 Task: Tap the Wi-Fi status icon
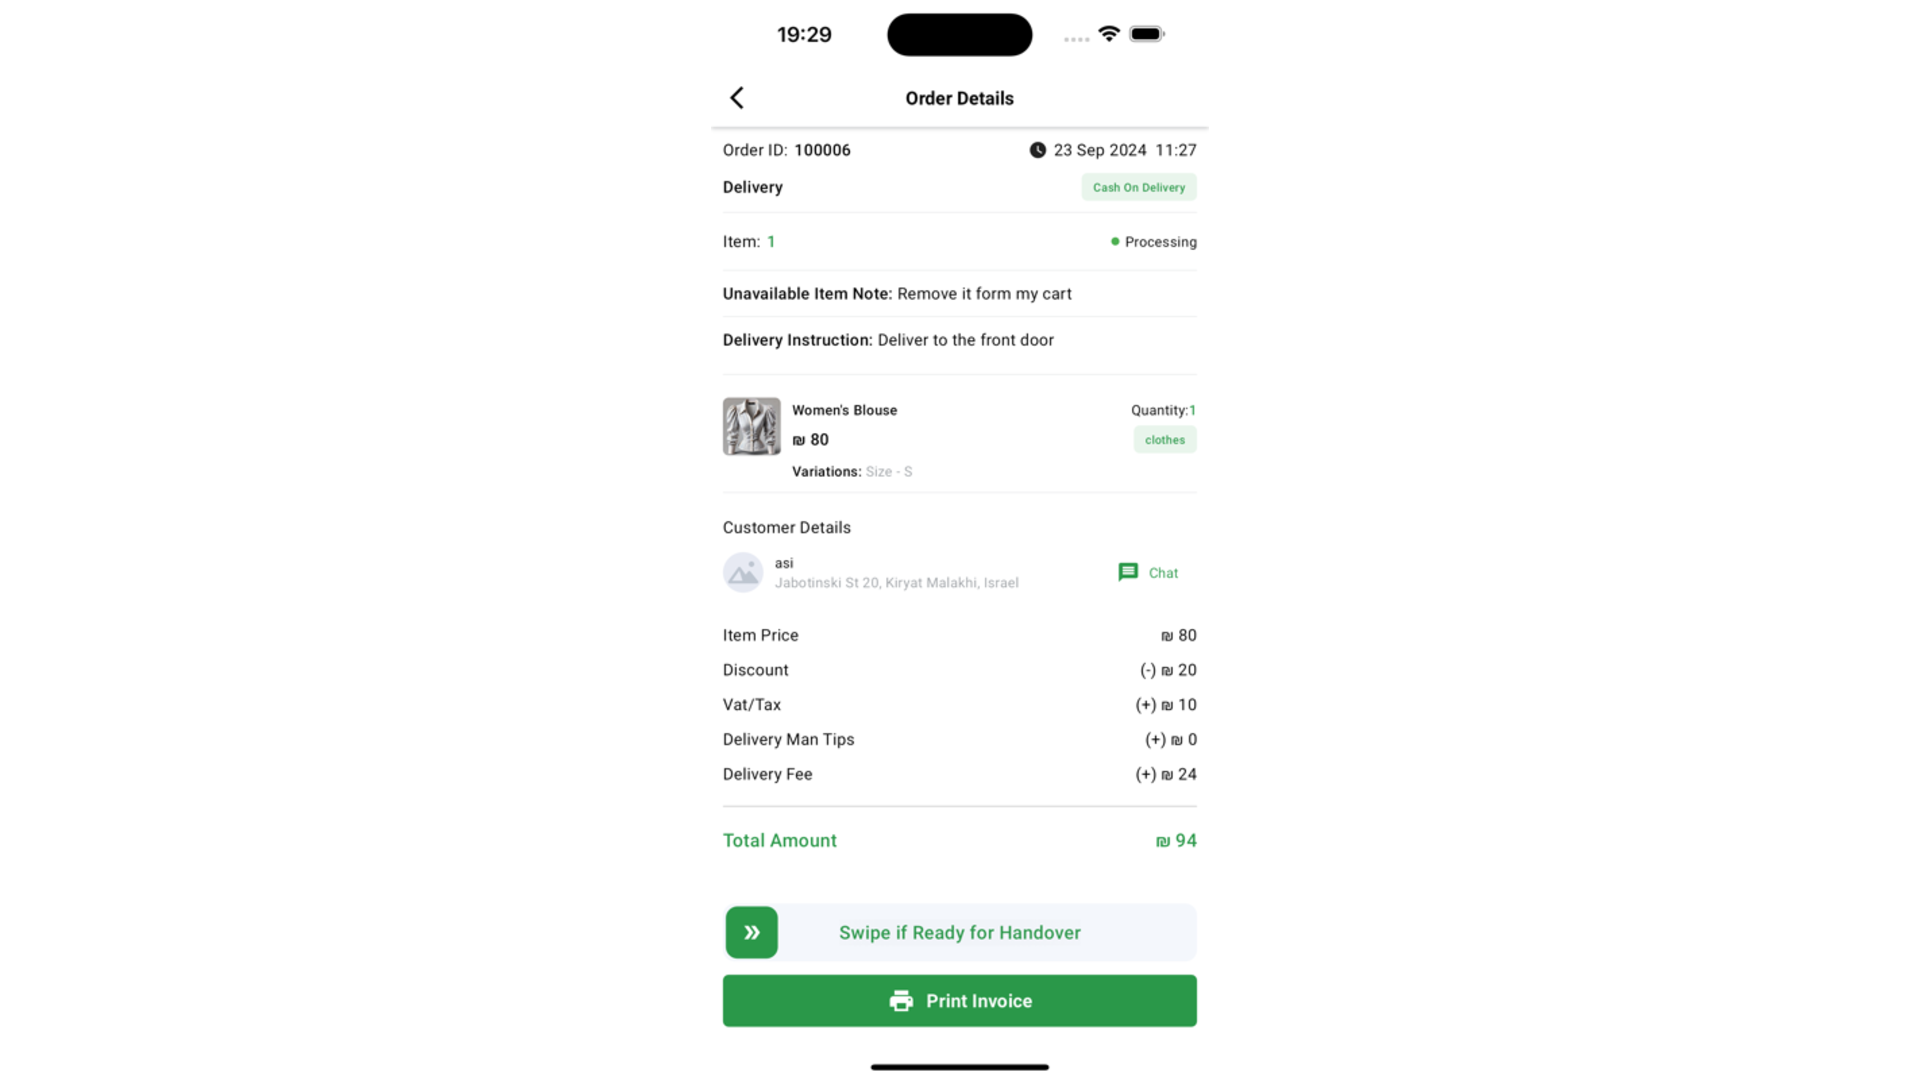click(x=1109, y=34)
